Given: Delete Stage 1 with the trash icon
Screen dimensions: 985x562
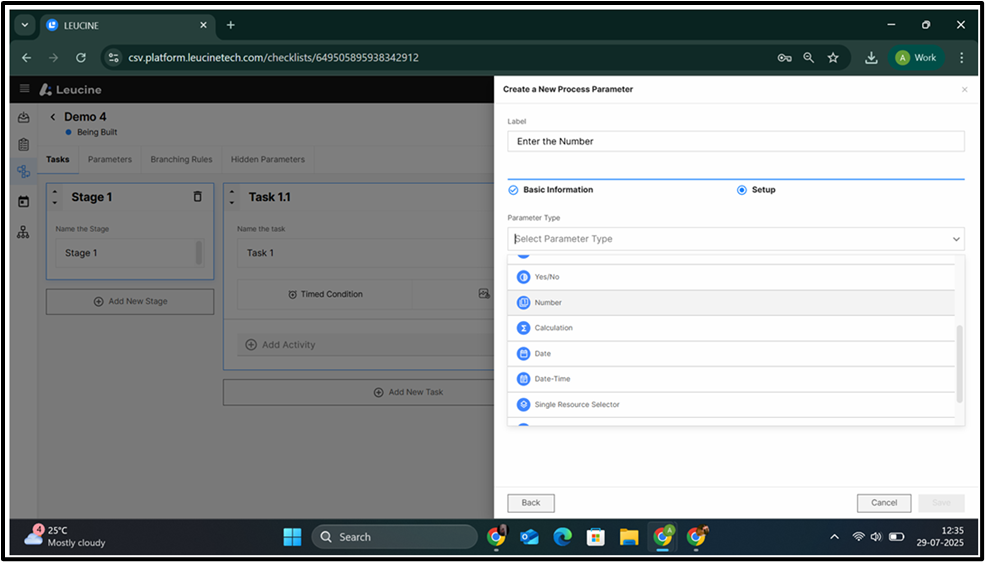Looking at the screenshot, I should click(x=197, y=197).
